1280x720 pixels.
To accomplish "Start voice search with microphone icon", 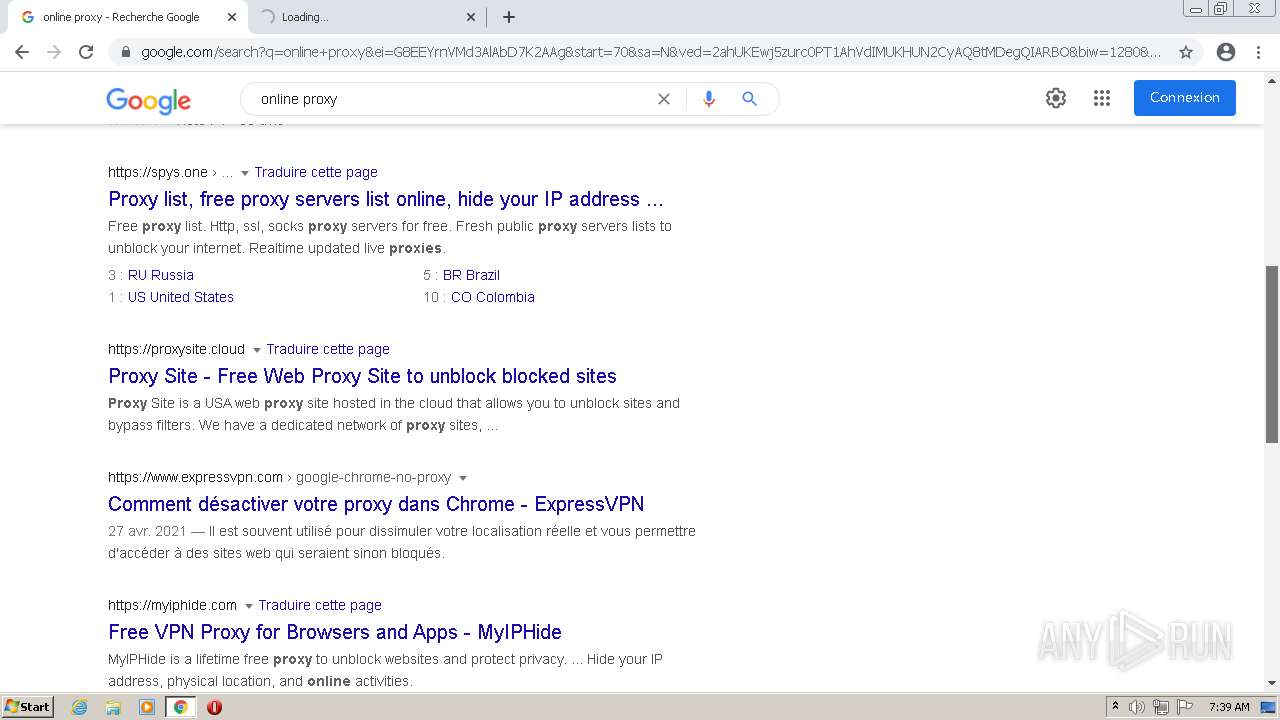I will [x=709, y=99].
